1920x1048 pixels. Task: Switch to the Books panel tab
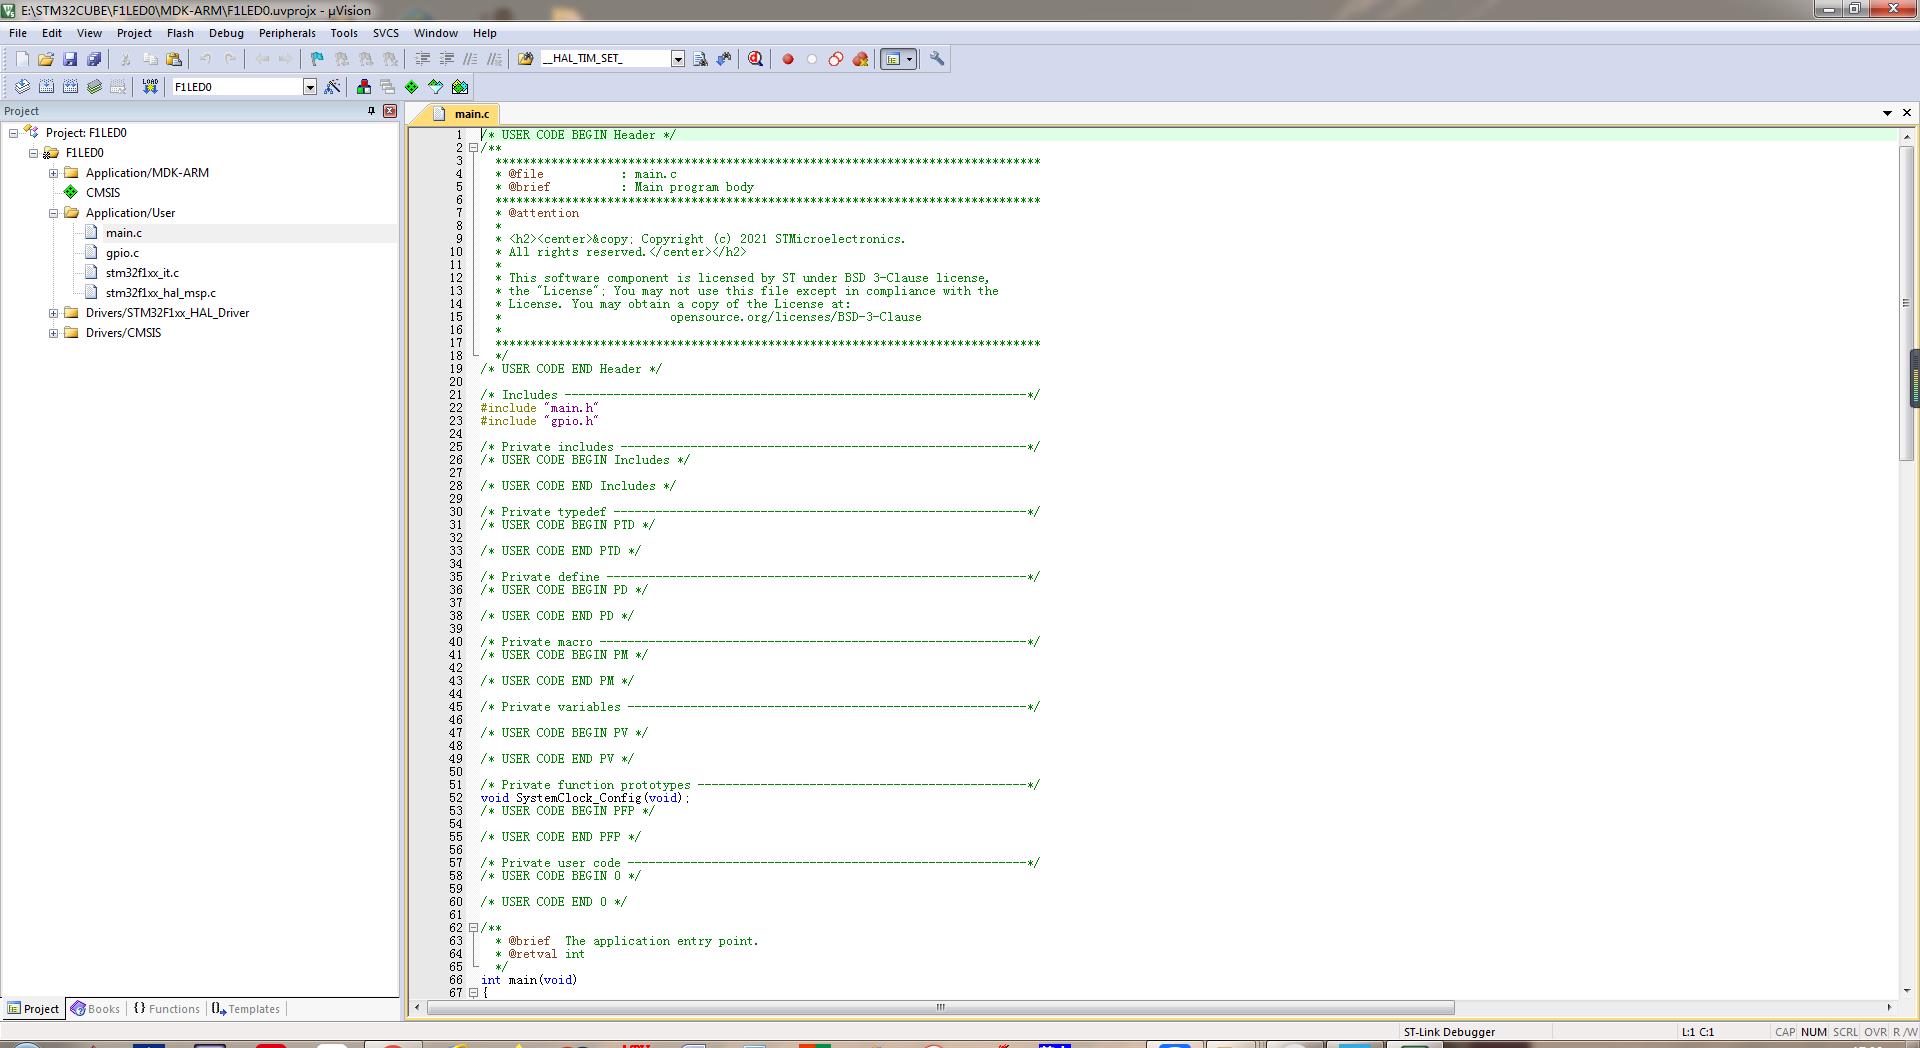[96, 1009]
